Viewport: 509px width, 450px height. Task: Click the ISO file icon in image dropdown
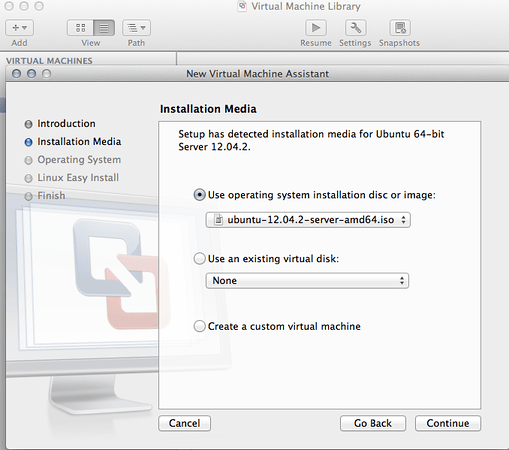click(218, 220)
